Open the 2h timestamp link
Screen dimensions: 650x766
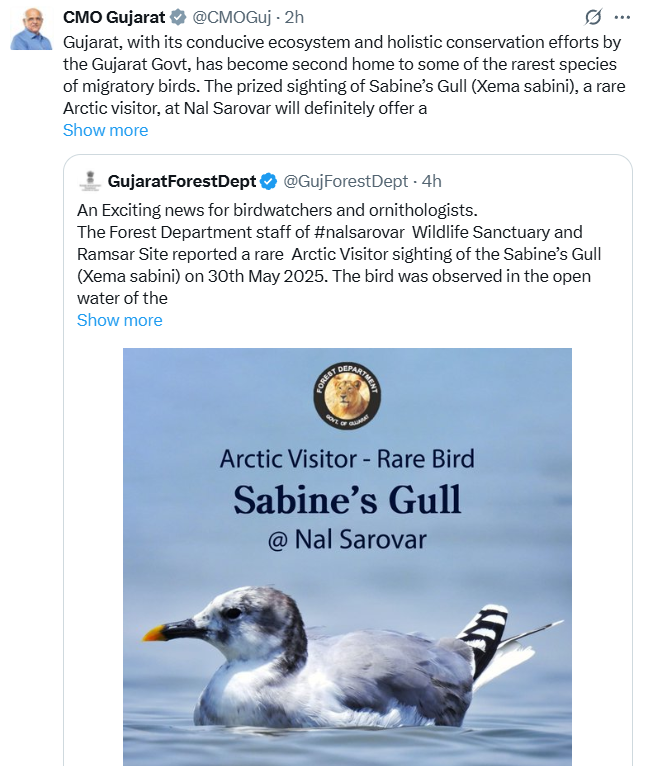click(295, 18)
